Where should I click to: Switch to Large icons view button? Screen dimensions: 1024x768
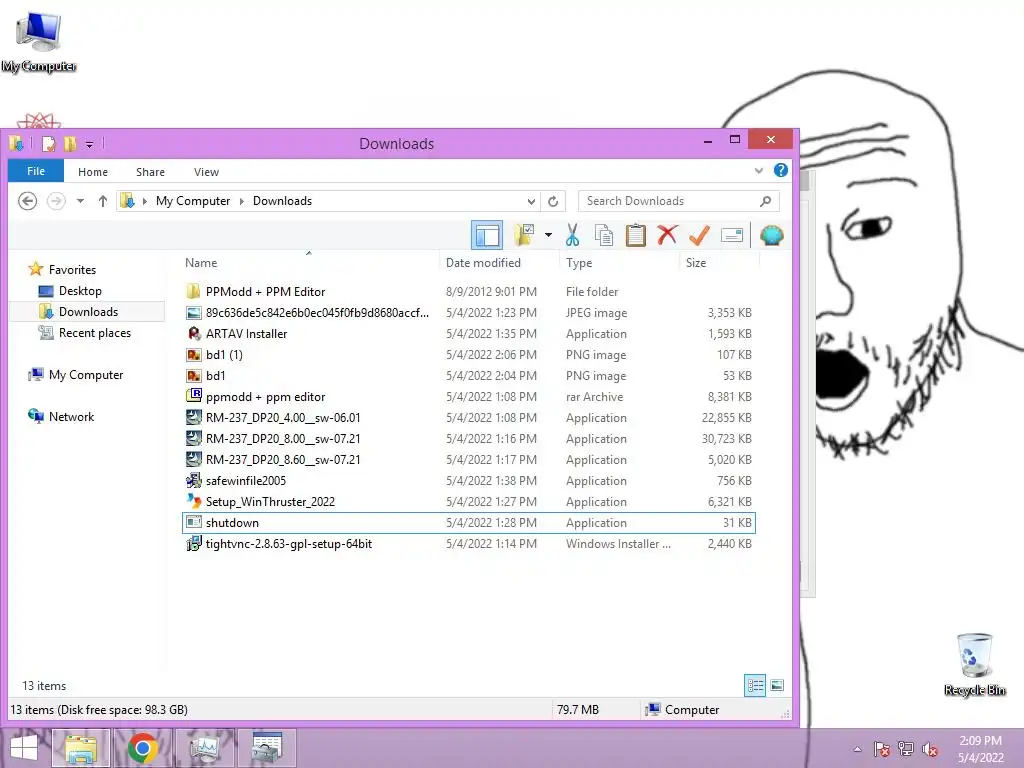click(776, 685)
